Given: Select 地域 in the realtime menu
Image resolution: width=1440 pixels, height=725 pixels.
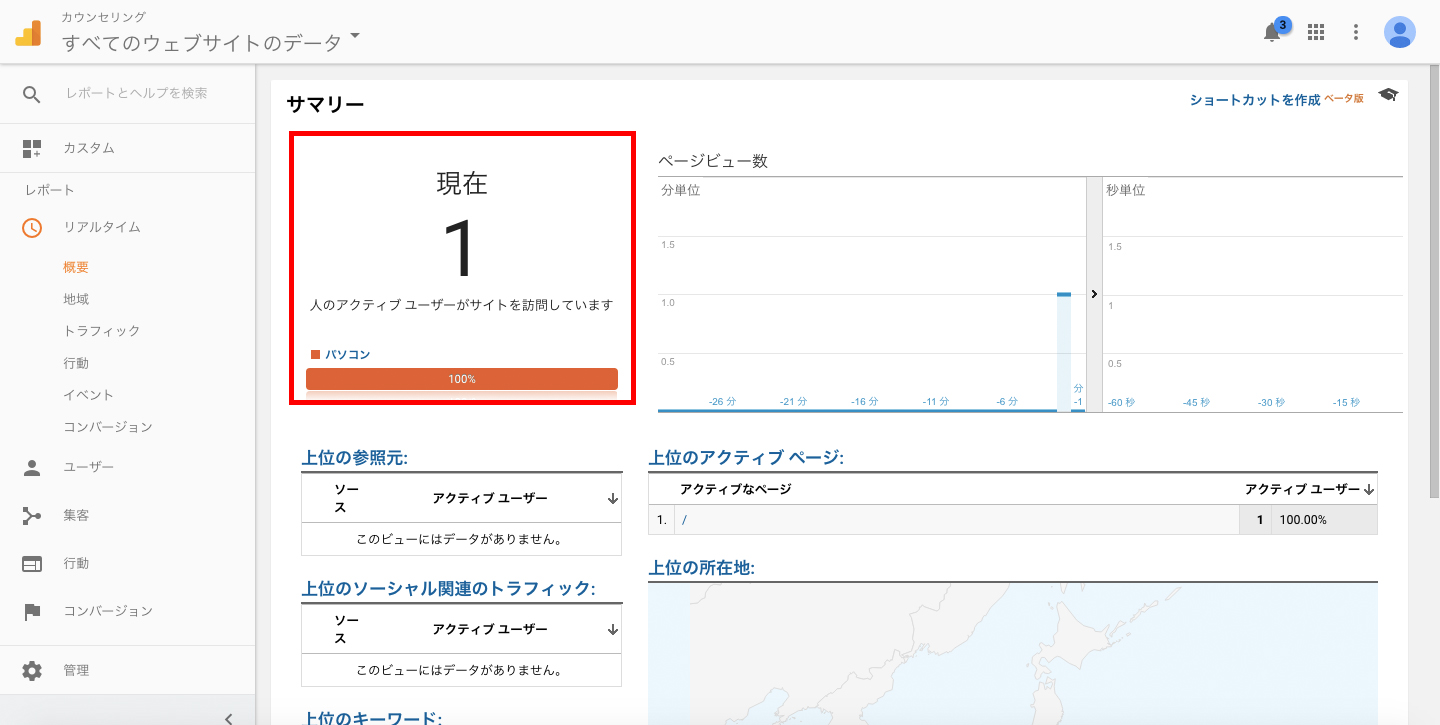Looking at the screenshot, I should (76, 299).
